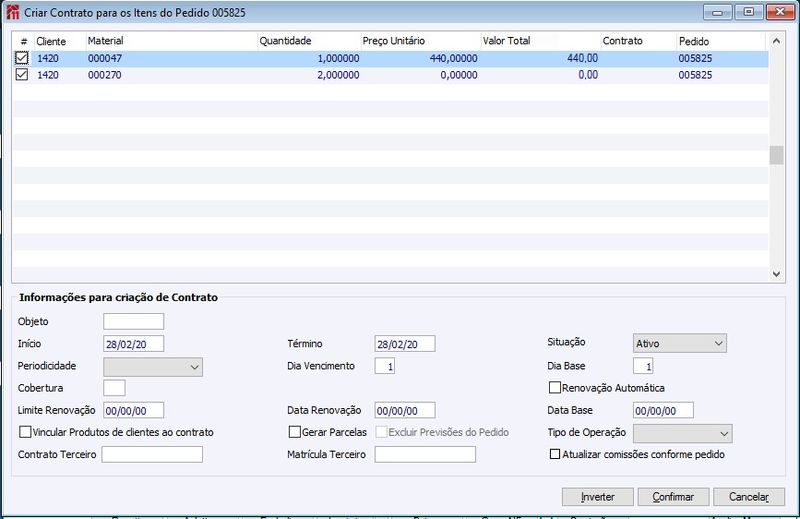Click the Dia Base field
The image size is (800, 519).
coord(643,366)
